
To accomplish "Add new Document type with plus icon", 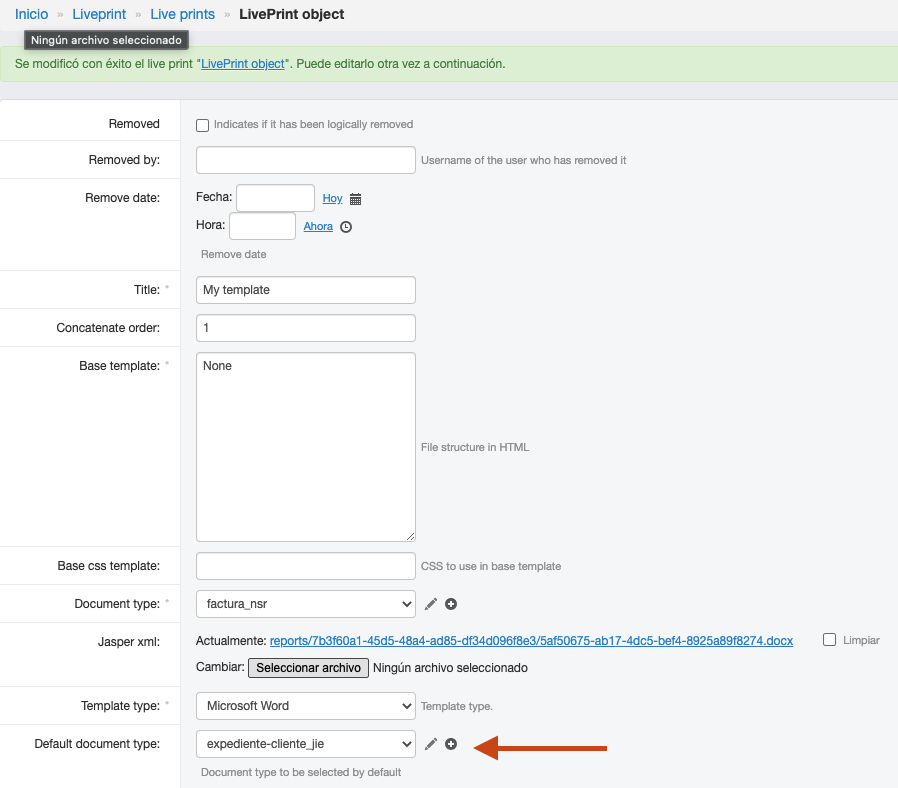I will pos(451,604).
